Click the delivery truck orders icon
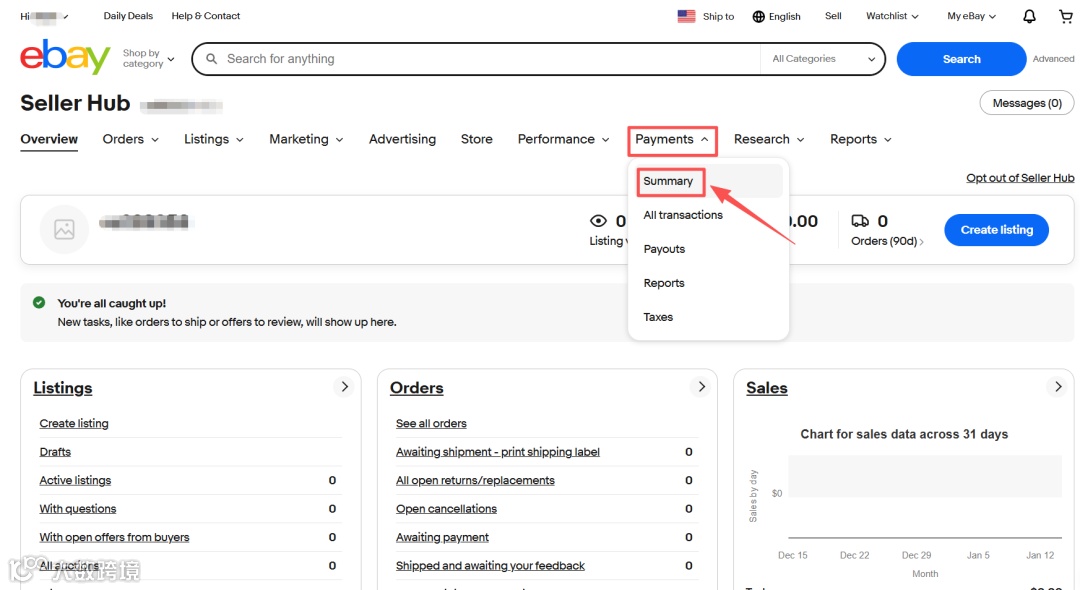 860,221
